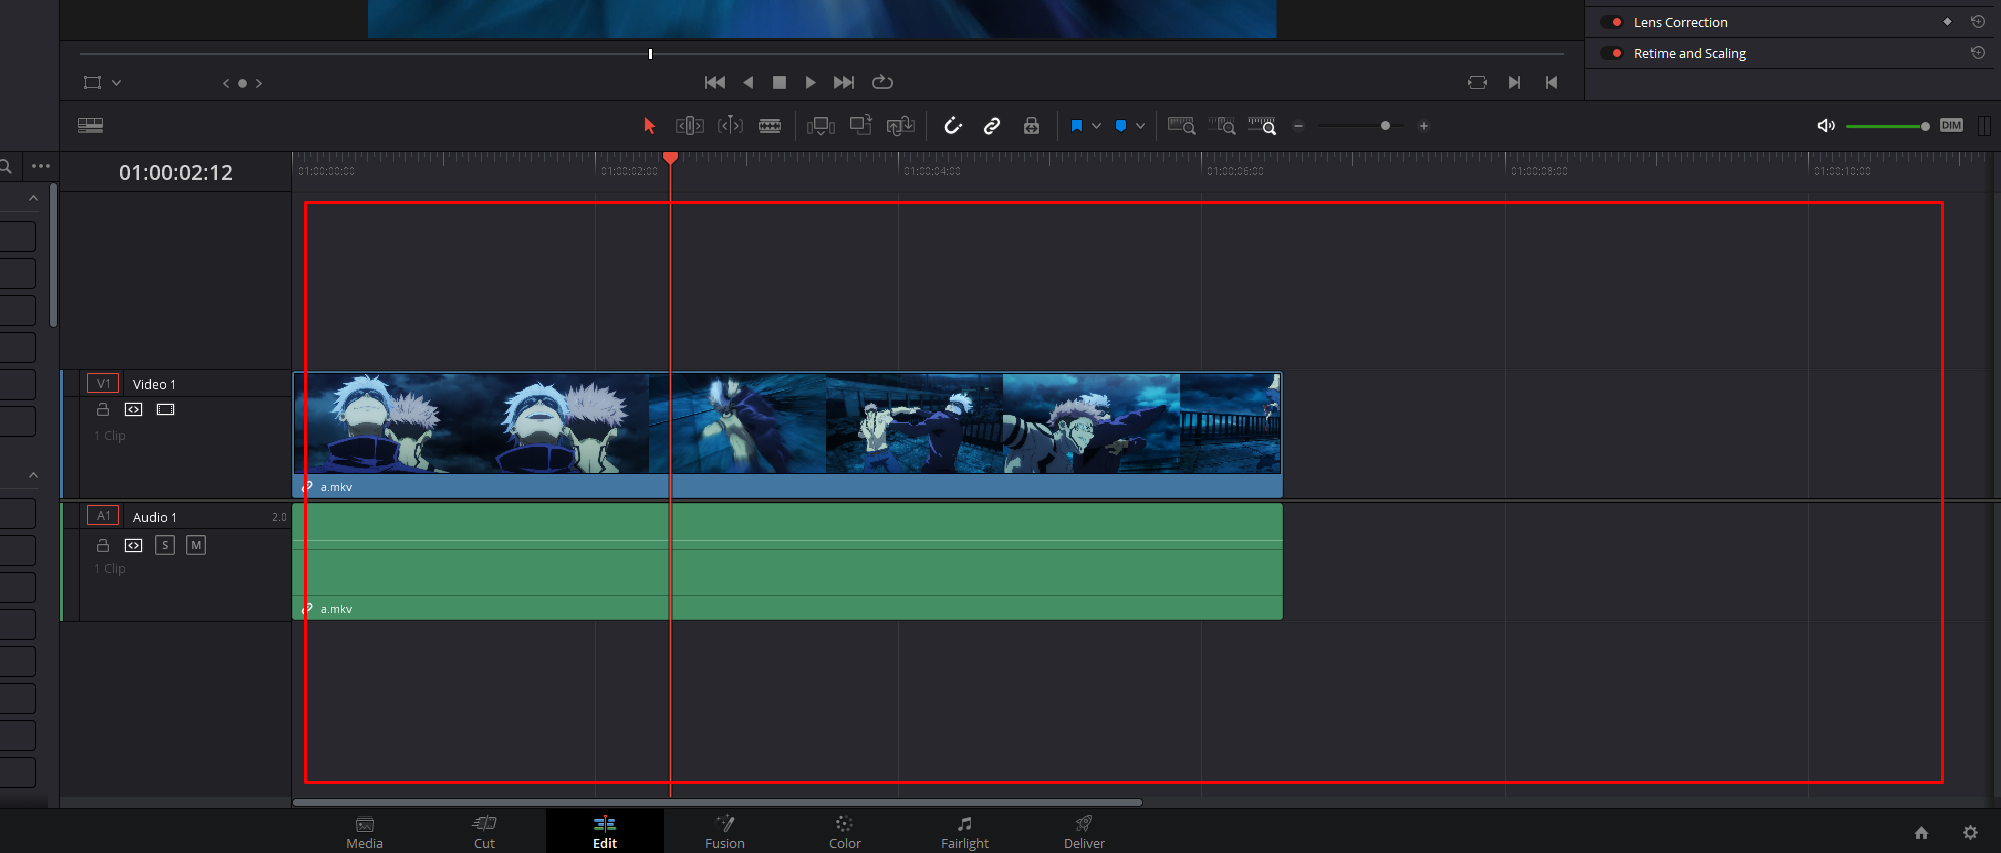Click the Insert Clip icon
Viewport: 2001px width, 853px height.
pyautogui.click(x=821, y=126)
